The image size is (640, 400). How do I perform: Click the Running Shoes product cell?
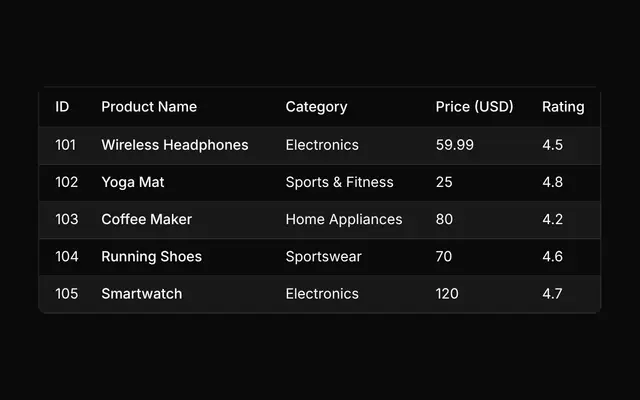(151, 257)
